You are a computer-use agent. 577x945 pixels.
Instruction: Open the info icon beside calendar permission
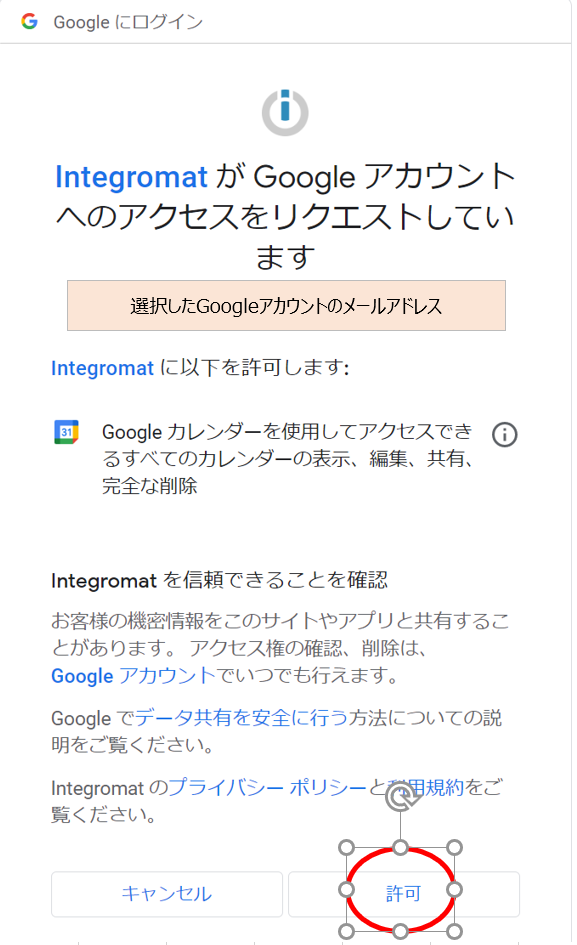coord(505,435)
